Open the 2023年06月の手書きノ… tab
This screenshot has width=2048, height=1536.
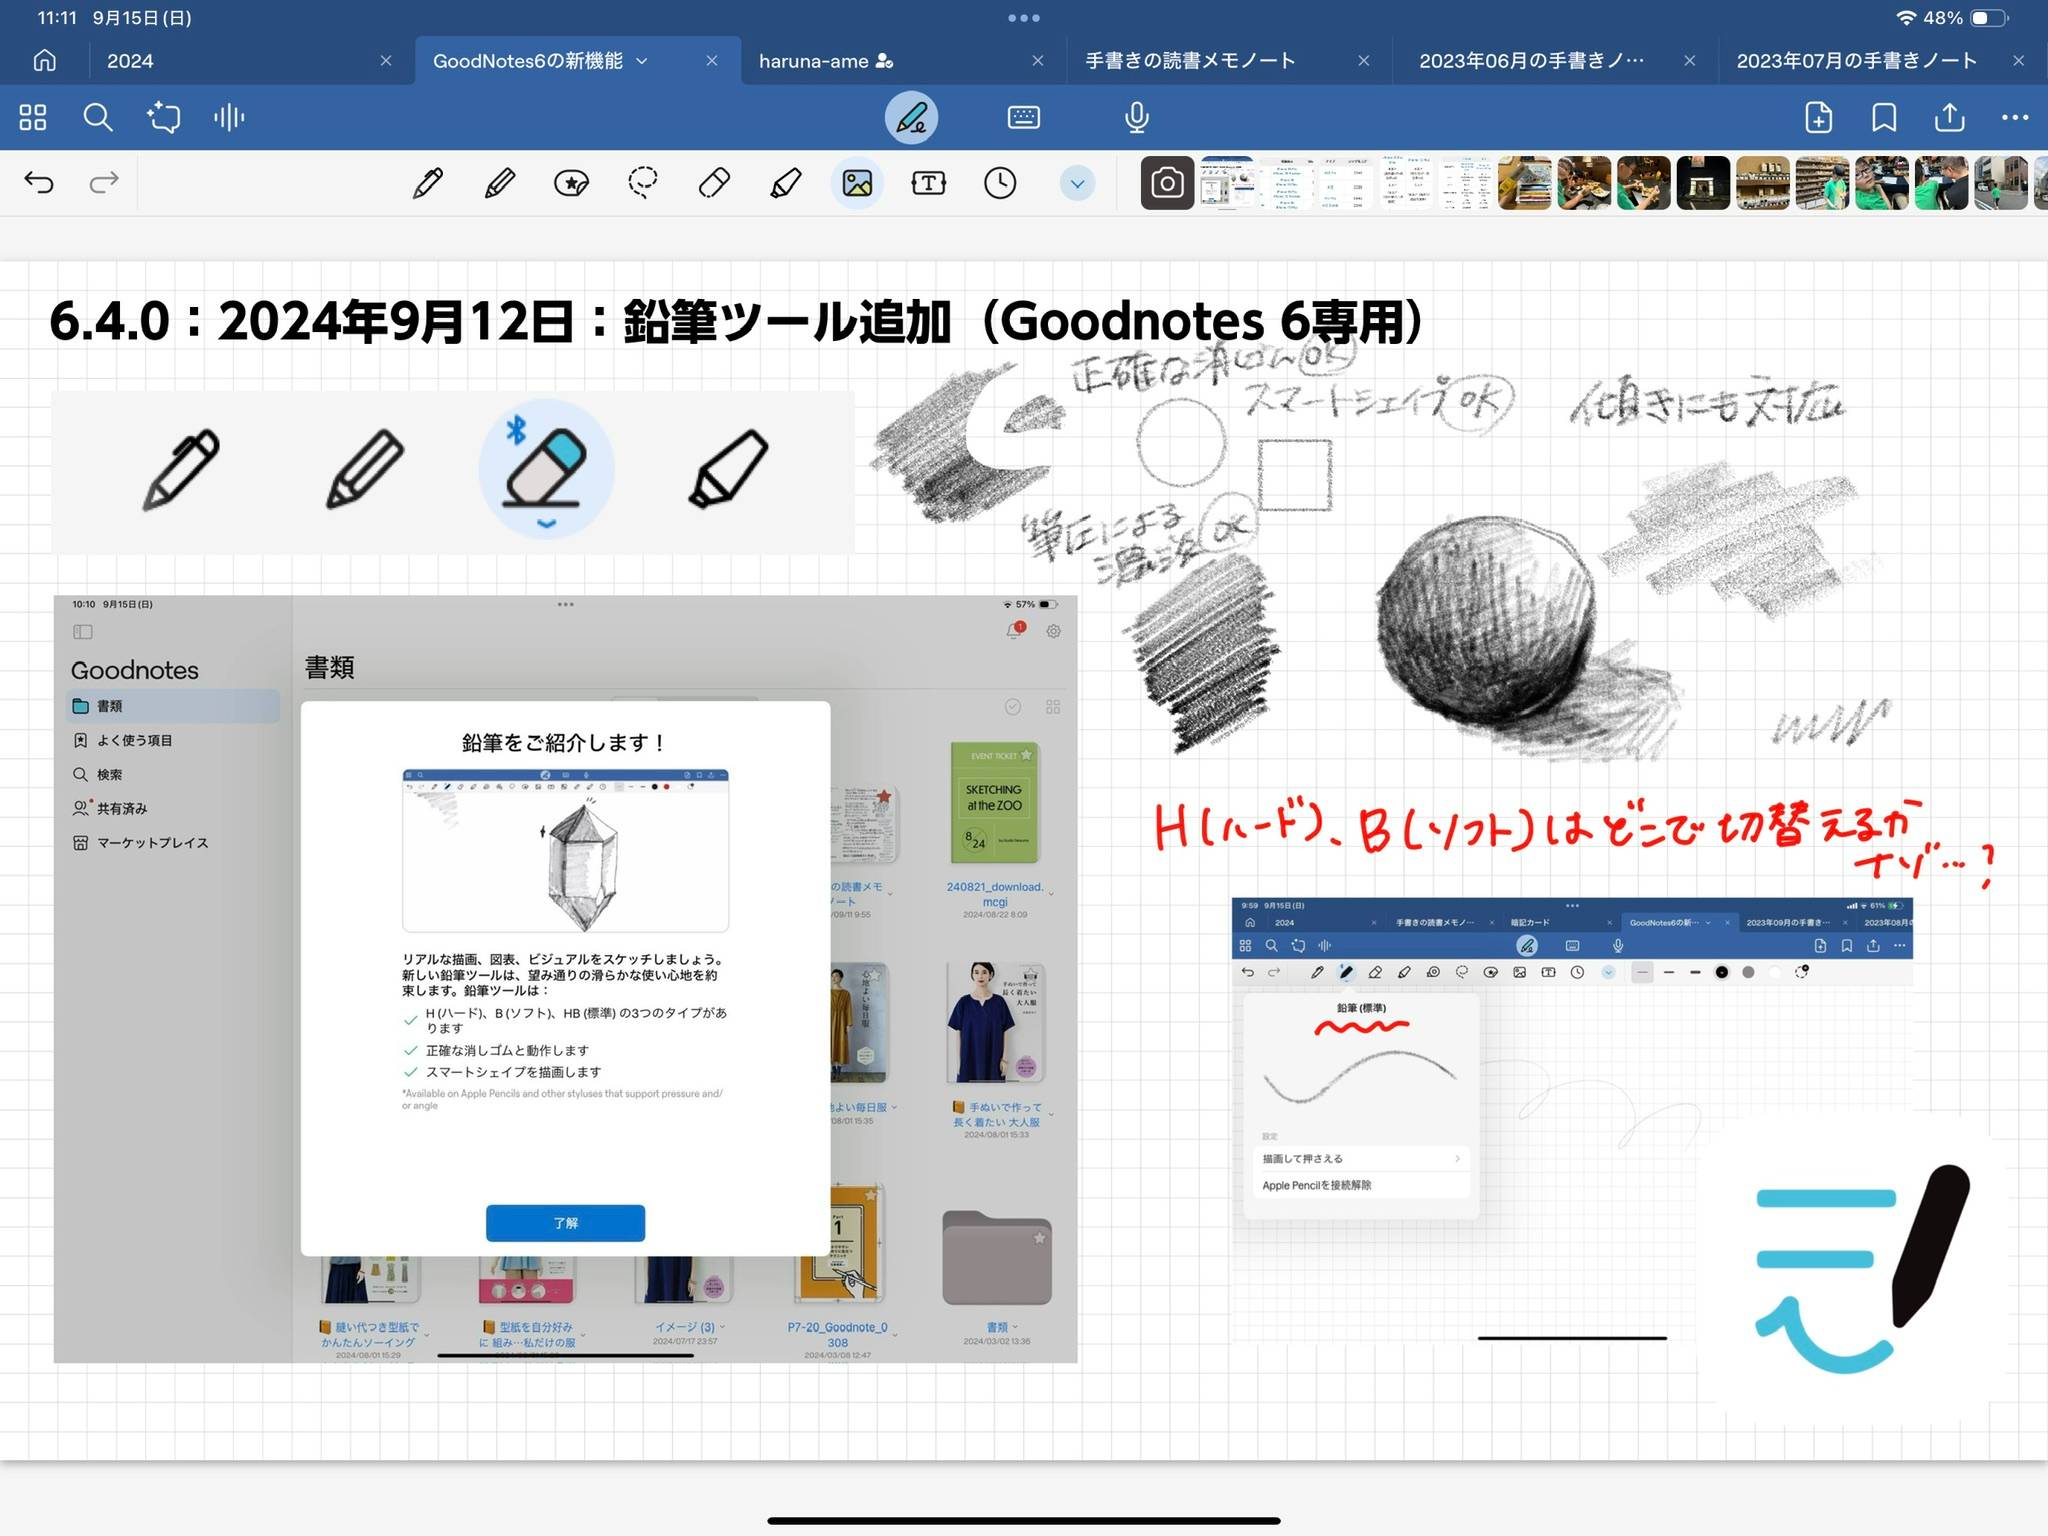1531,61
